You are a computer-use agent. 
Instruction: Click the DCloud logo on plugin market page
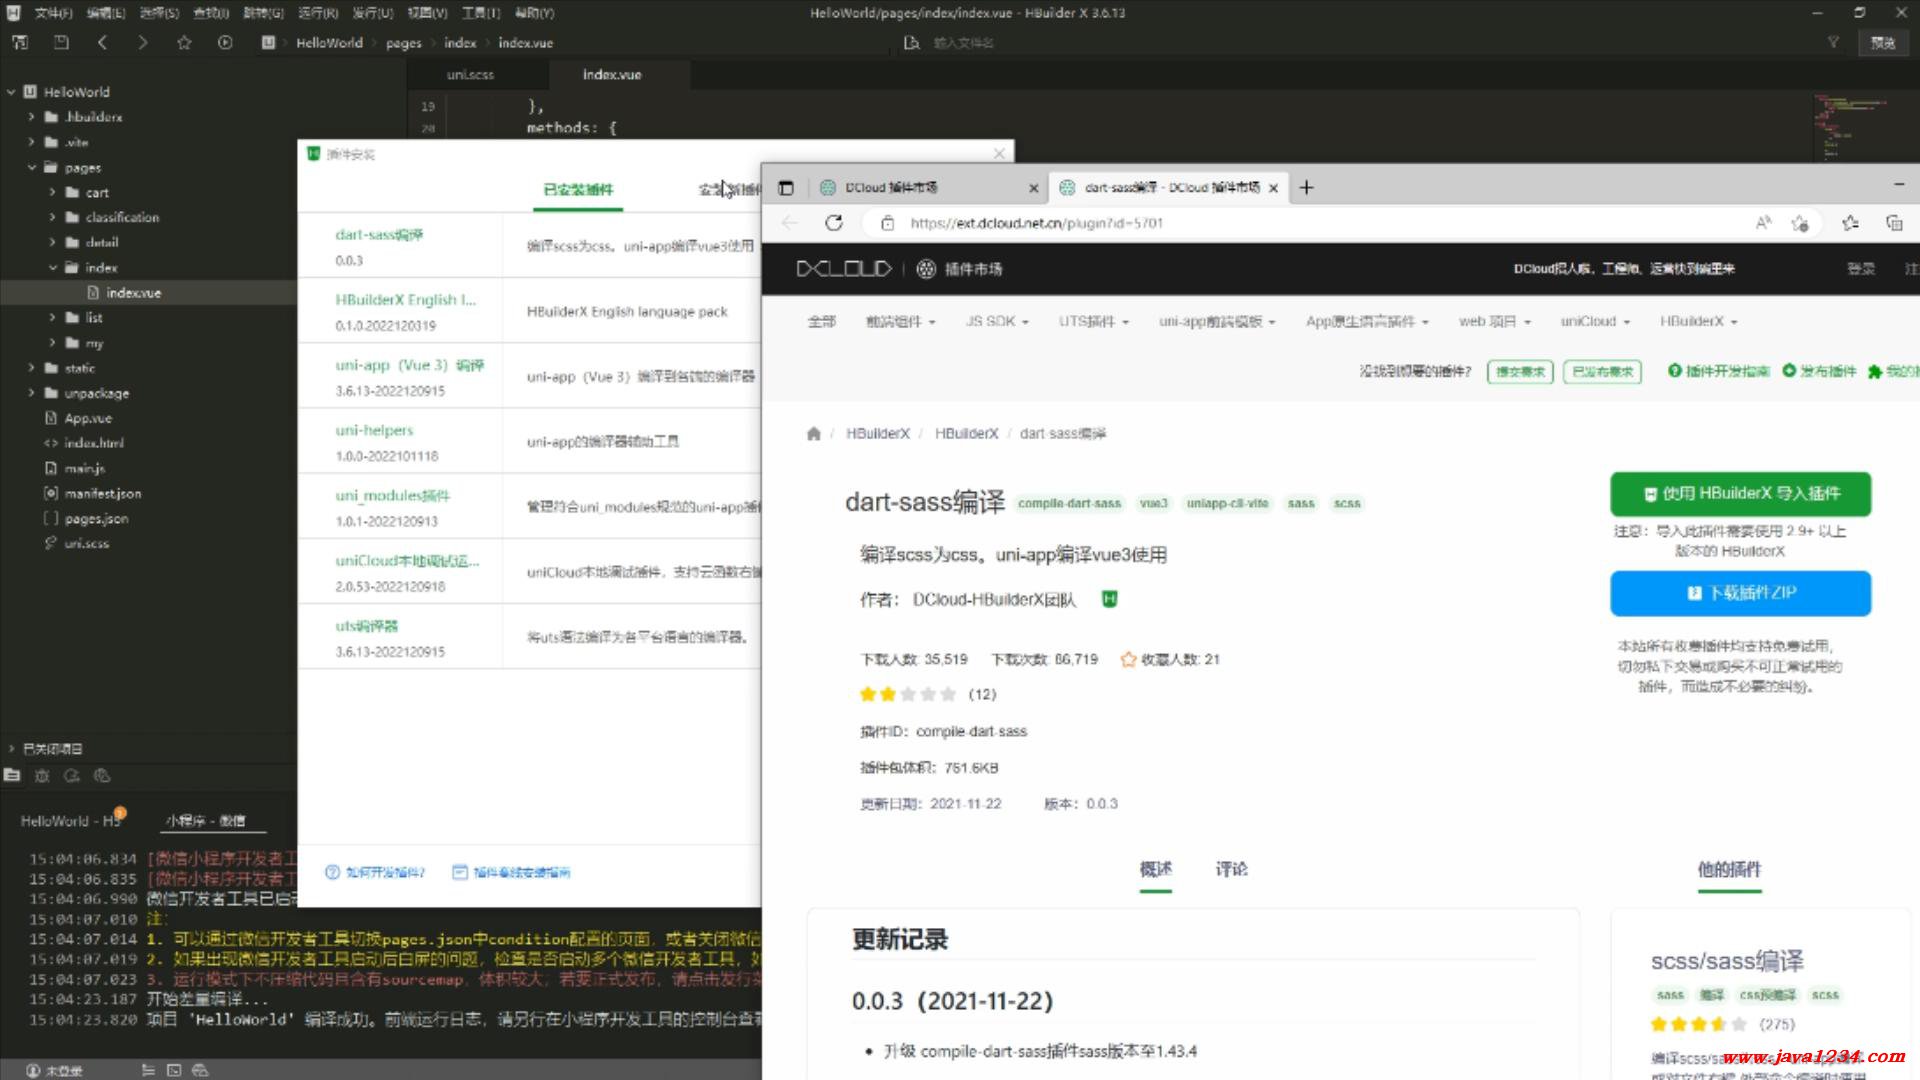843,268
